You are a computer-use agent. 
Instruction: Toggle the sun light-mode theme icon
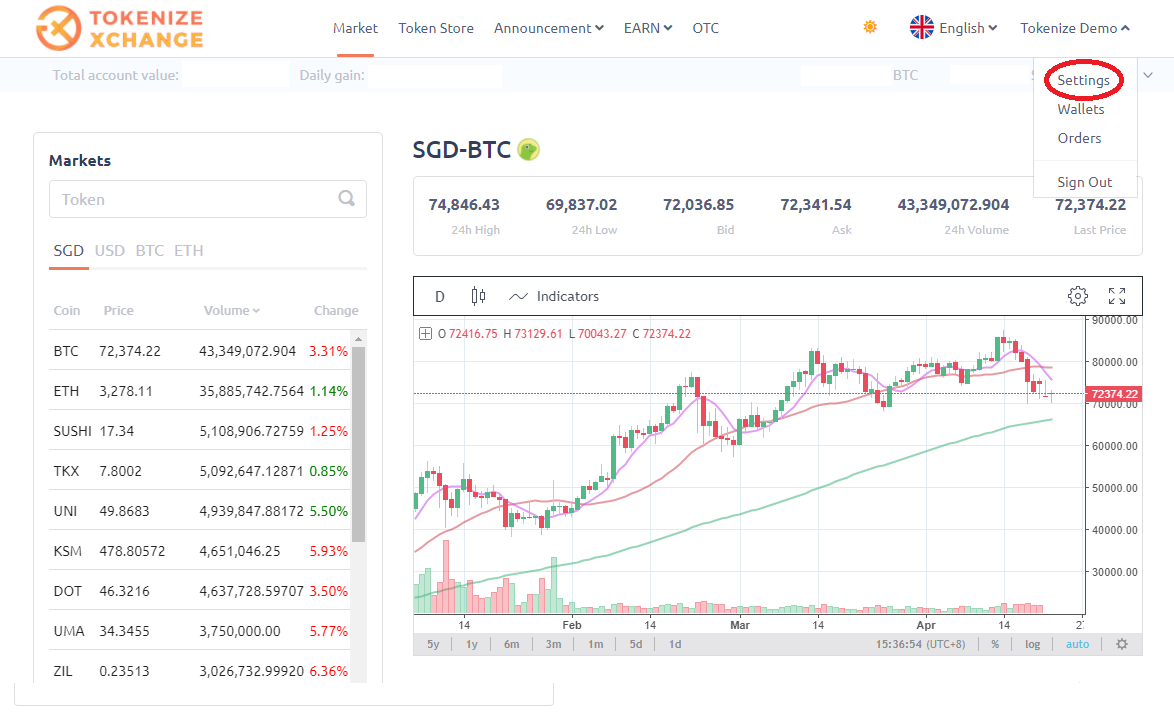[870, 27]
